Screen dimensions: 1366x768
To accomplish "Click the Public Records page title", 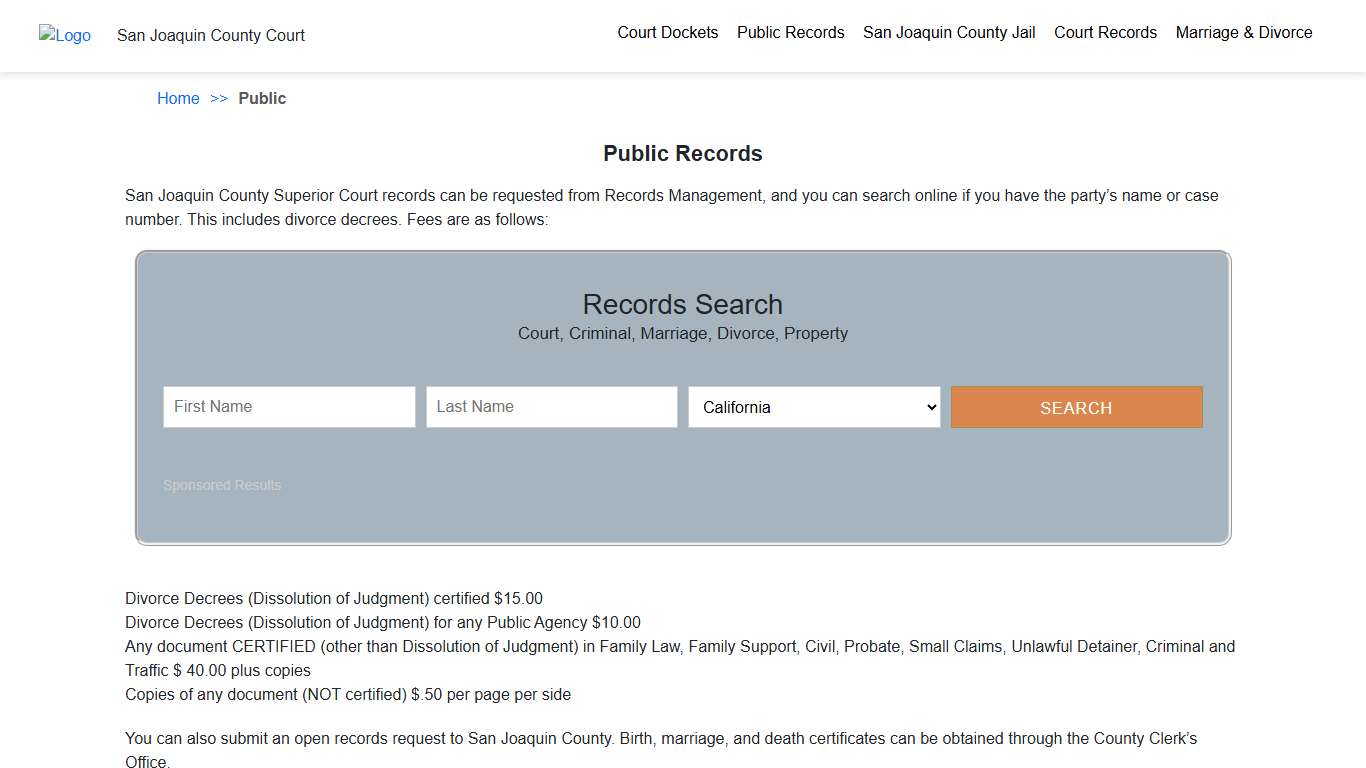I will 683,153.
